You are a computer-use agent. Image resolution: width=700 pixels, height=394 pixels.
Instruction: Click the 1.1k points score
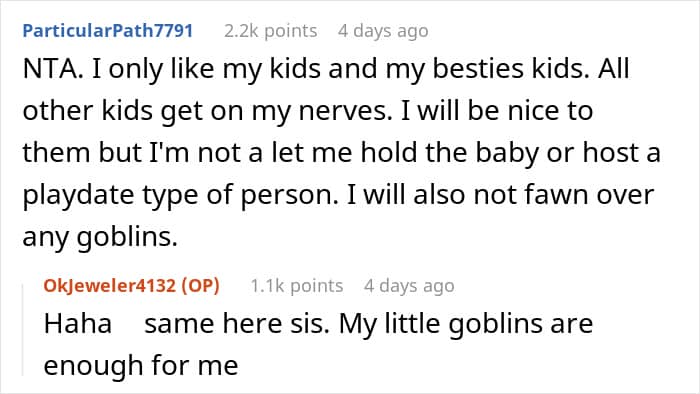(296, 286)
